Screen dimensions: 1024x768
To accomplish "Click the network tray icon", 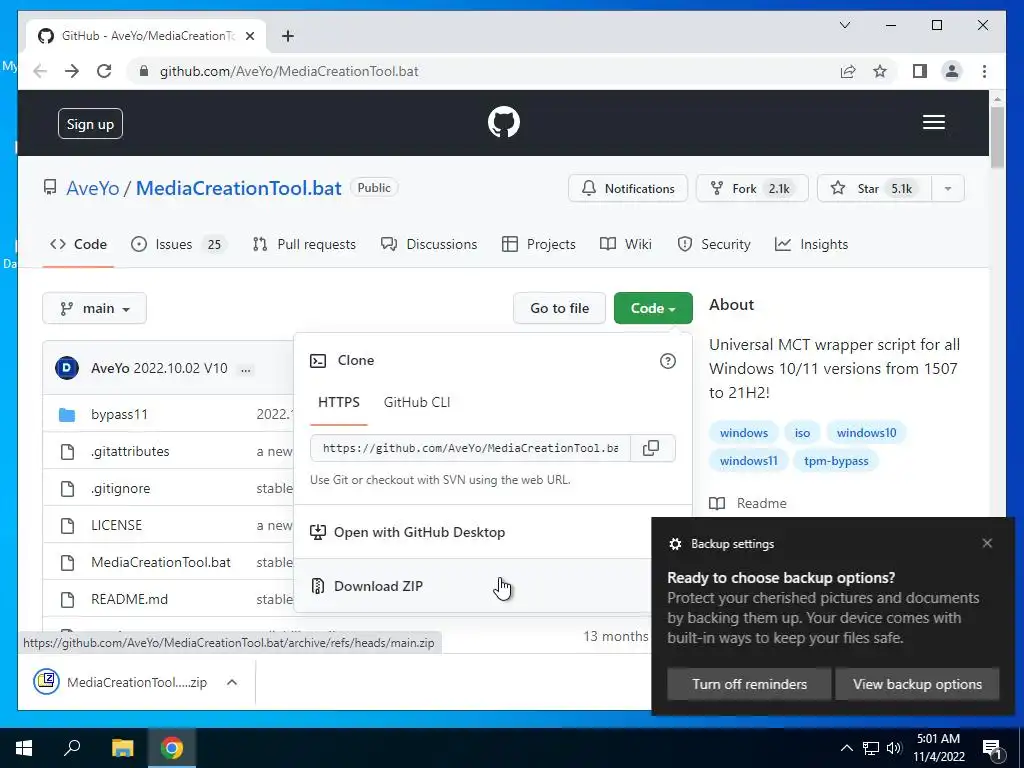I will pyautogui.click(x=871, y=748).
